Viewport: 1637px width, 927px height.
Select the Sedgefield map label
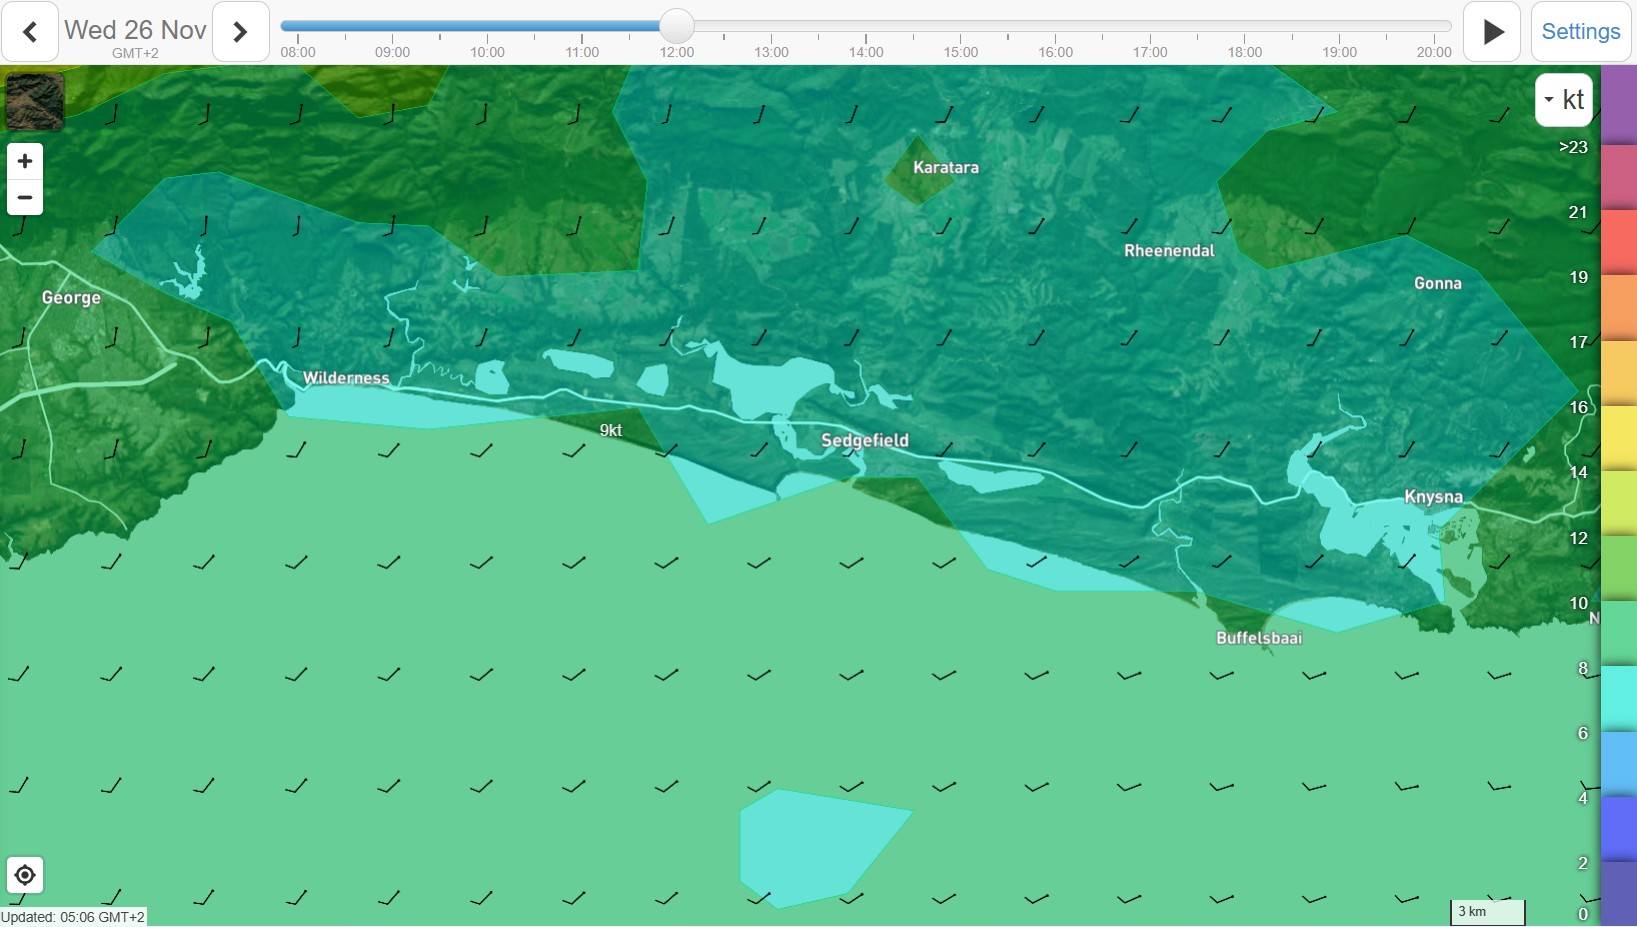(x=865, y=440)
